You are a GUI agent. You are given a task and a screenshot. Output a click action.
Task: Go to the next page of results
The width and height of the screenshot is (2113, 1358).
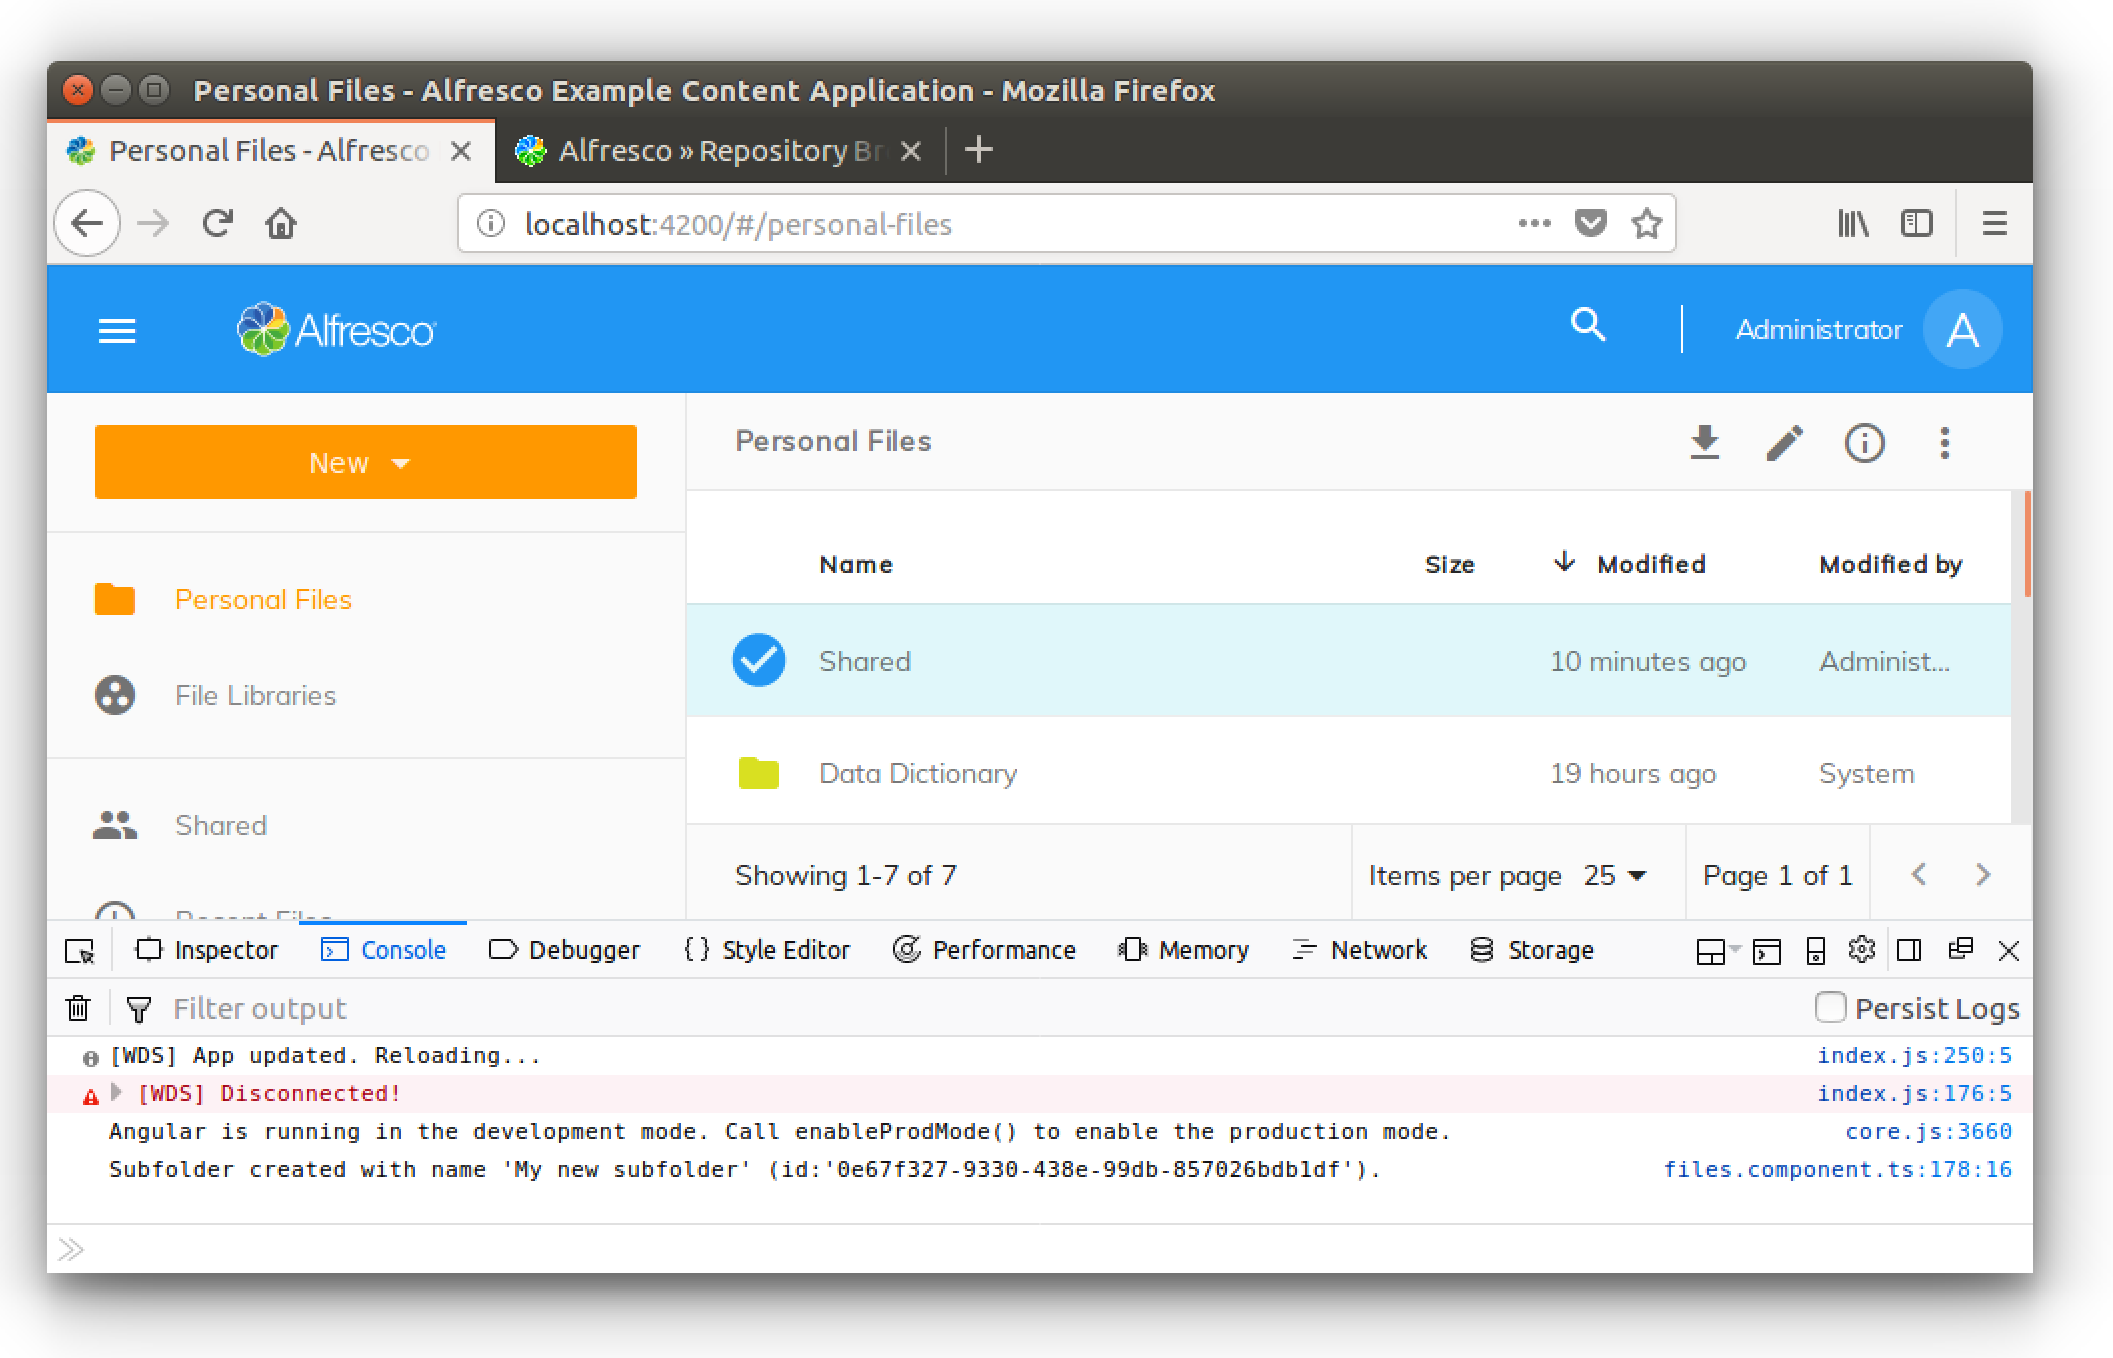(1983, 875)
